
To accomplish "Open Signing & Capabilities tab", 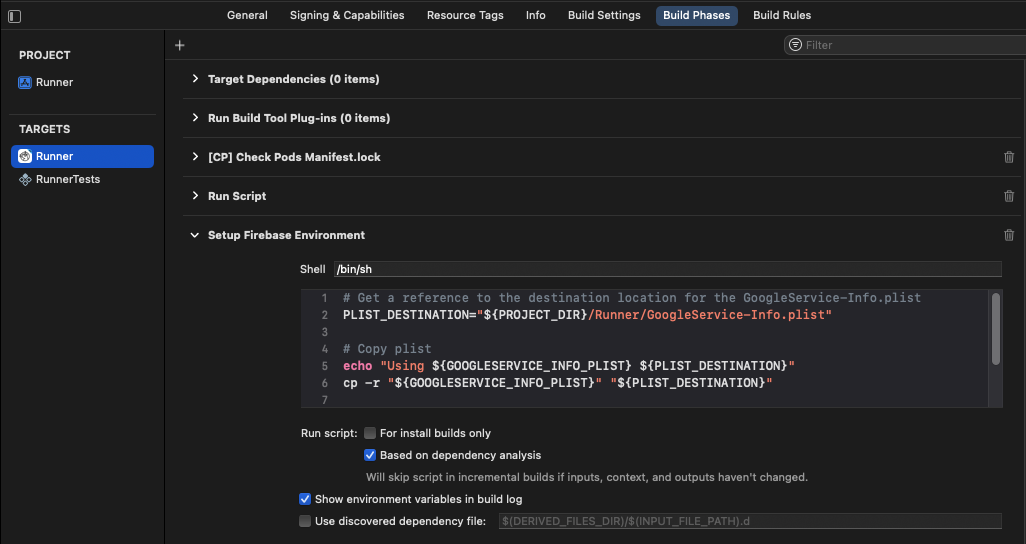I will (x=347, y=16).
